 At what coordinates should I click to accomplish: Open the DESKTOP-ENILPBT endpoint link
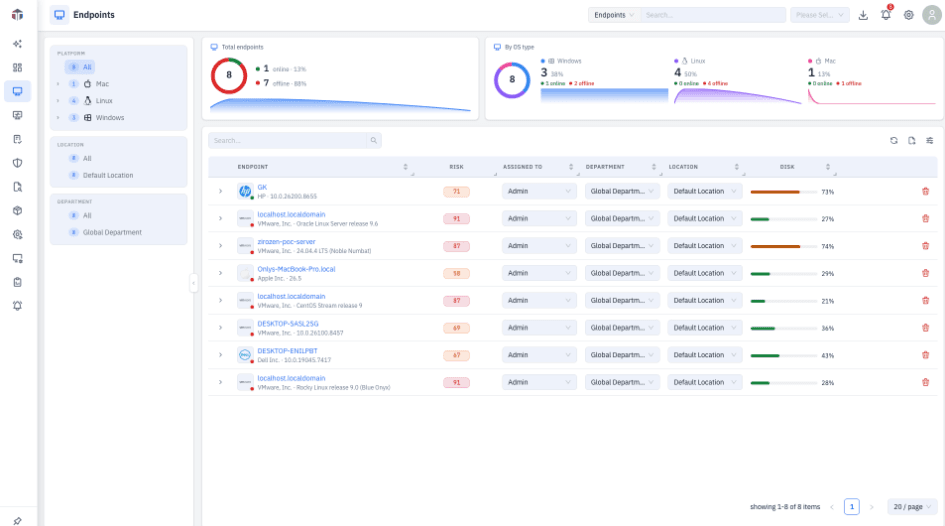coord(287,351)
